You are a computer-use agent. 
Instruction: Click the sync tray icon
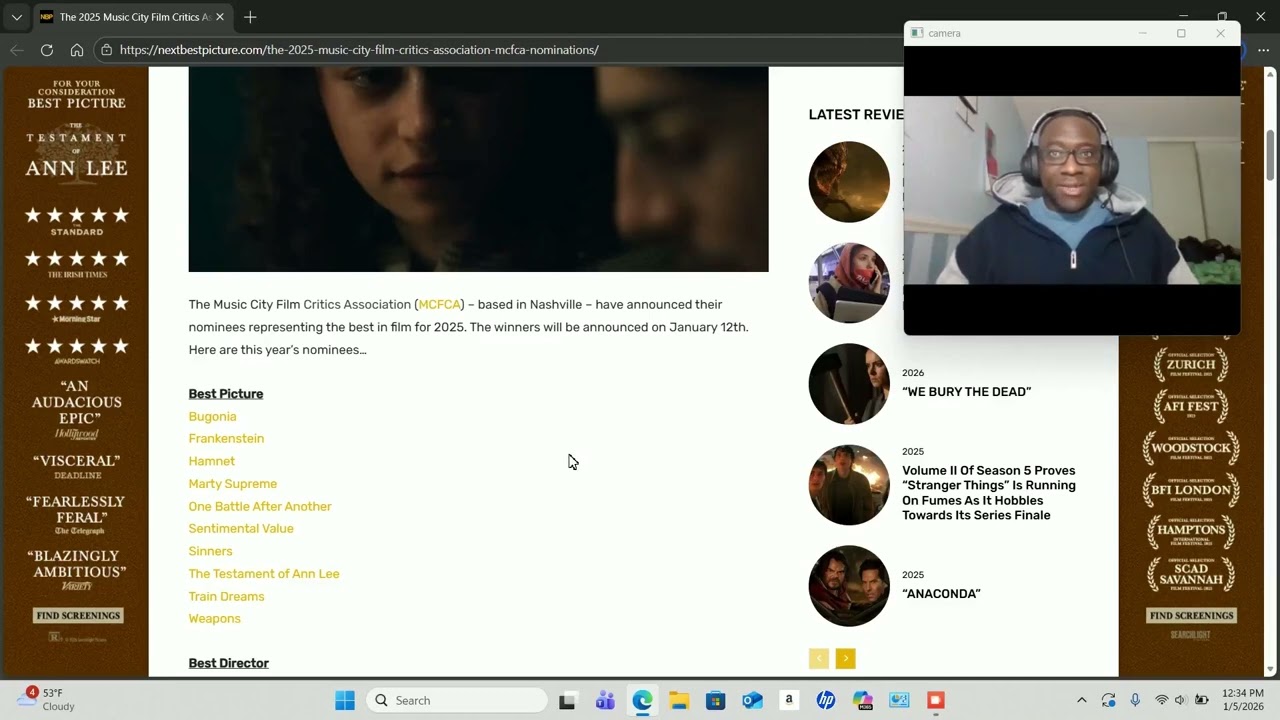(1108, 700)
